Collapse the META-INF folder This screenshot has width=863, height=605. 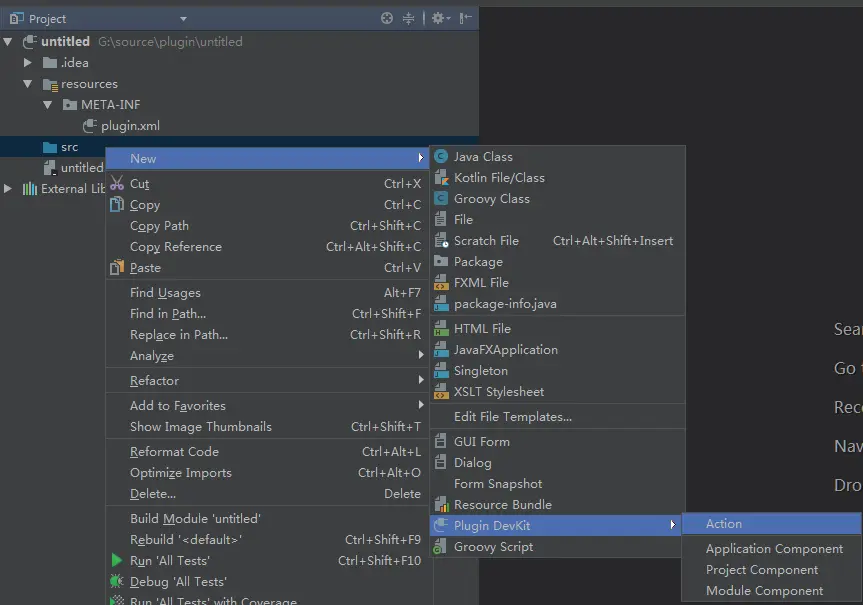tap(47, 105)
